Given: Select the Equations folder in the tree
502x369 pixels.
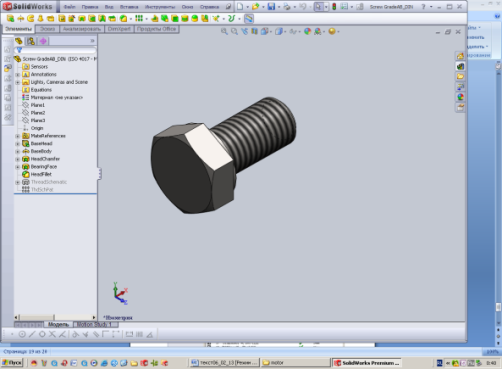Looking at the screenshot, I should [37, 90].
